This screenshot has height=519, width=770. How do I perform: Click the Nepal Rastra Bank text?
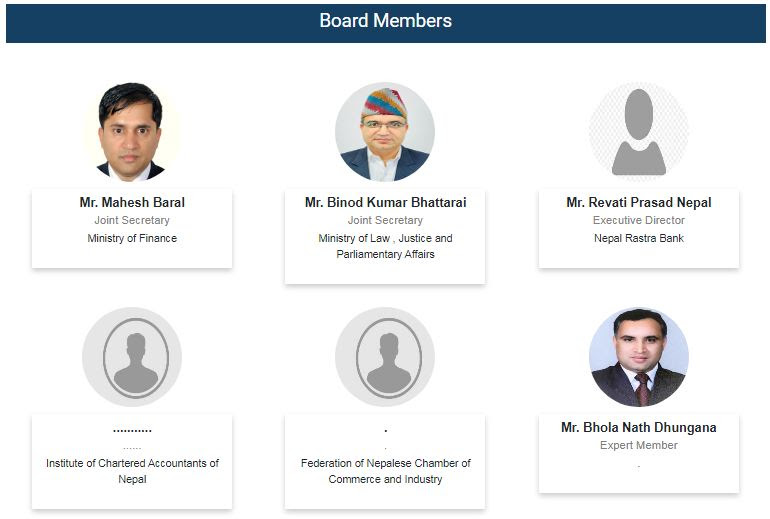click(x=638, y=238)
